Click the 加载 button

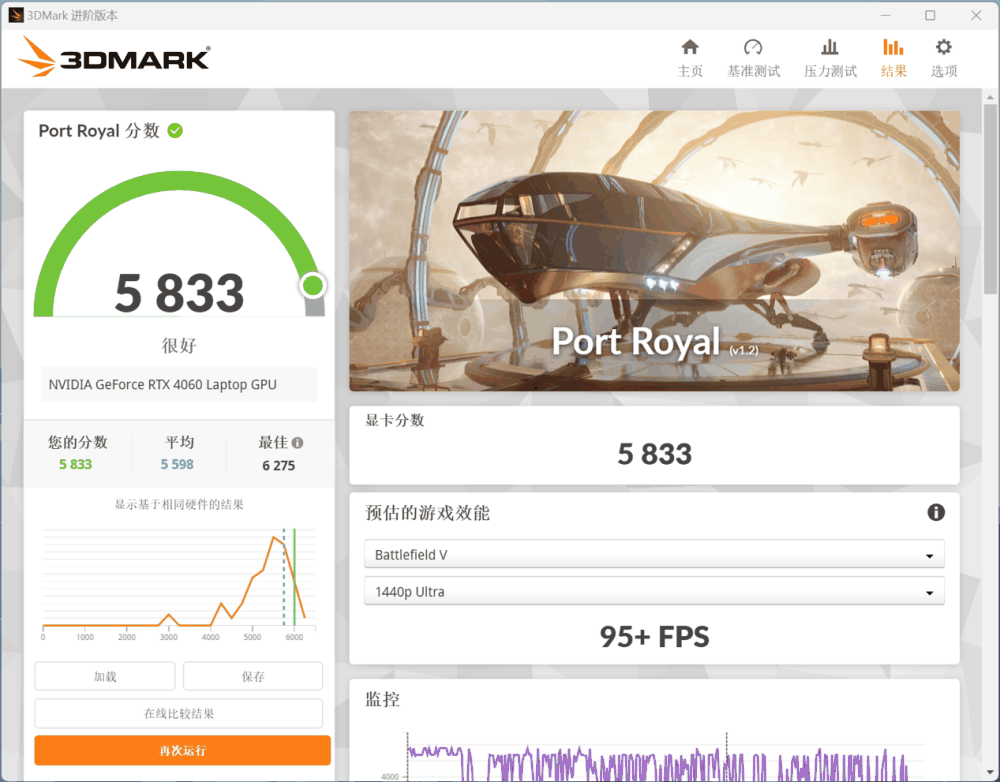[x=105, y=676]
